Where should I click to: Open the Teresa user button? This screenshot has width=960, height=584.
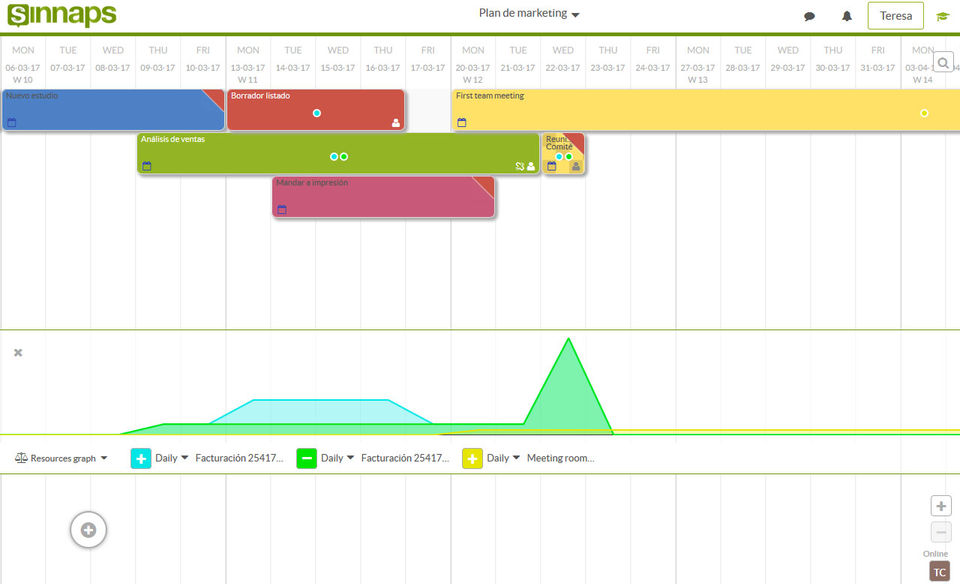[x=896, y=16]
